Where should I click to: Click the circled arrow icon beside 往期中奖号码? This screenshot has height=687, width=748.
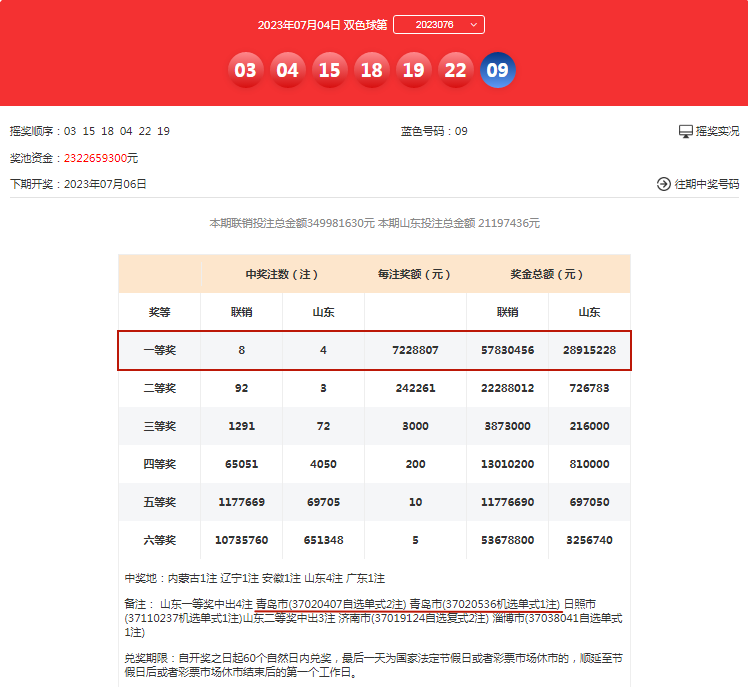point(663,184)
